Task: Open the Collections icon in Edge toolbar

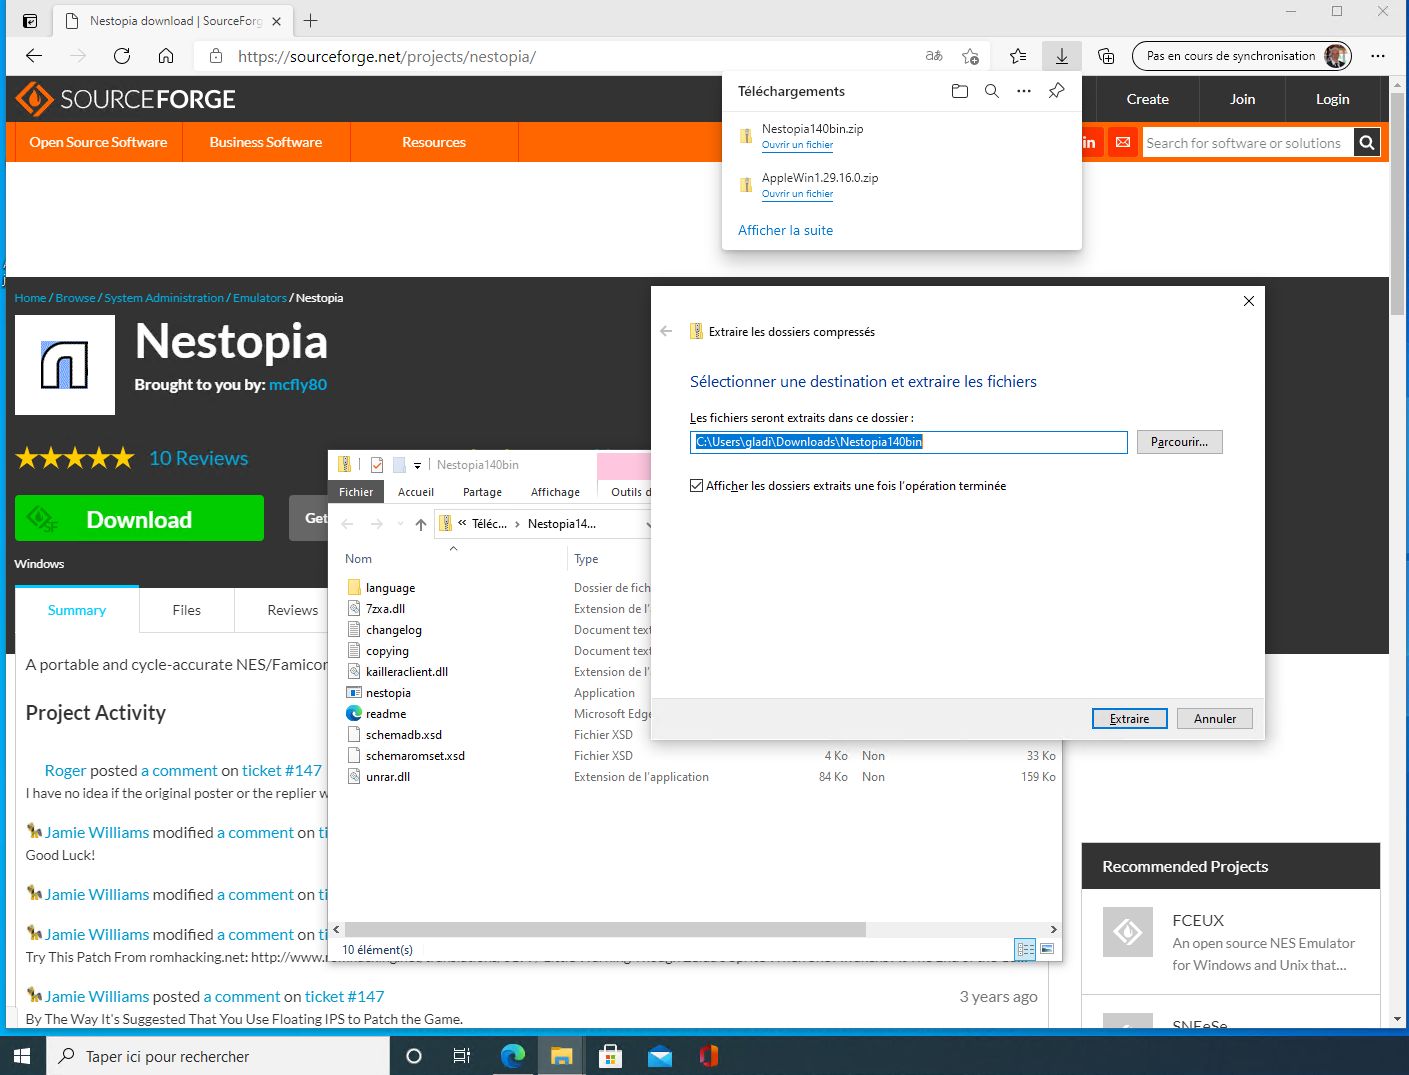Action: (x=1105, y=56)
